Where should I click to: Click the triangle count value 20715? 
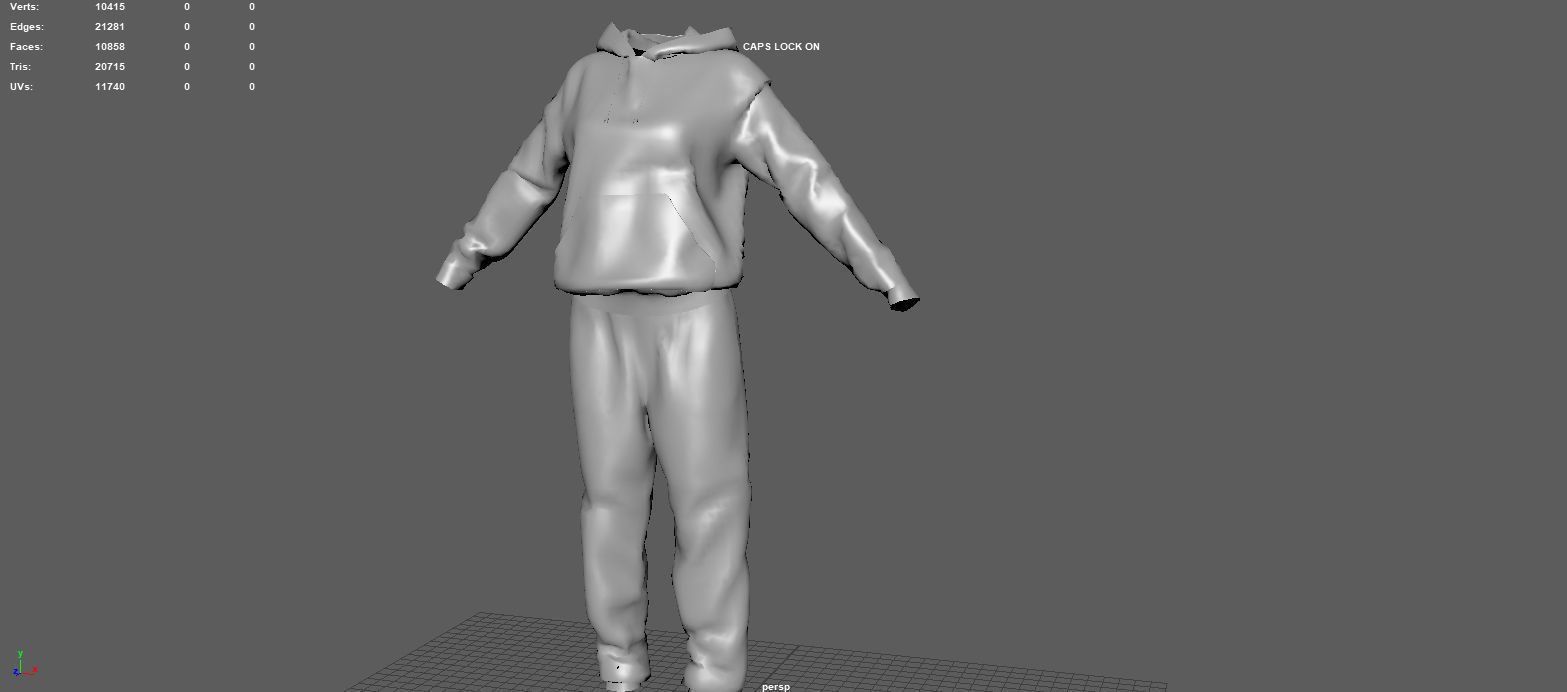[110, 67]
